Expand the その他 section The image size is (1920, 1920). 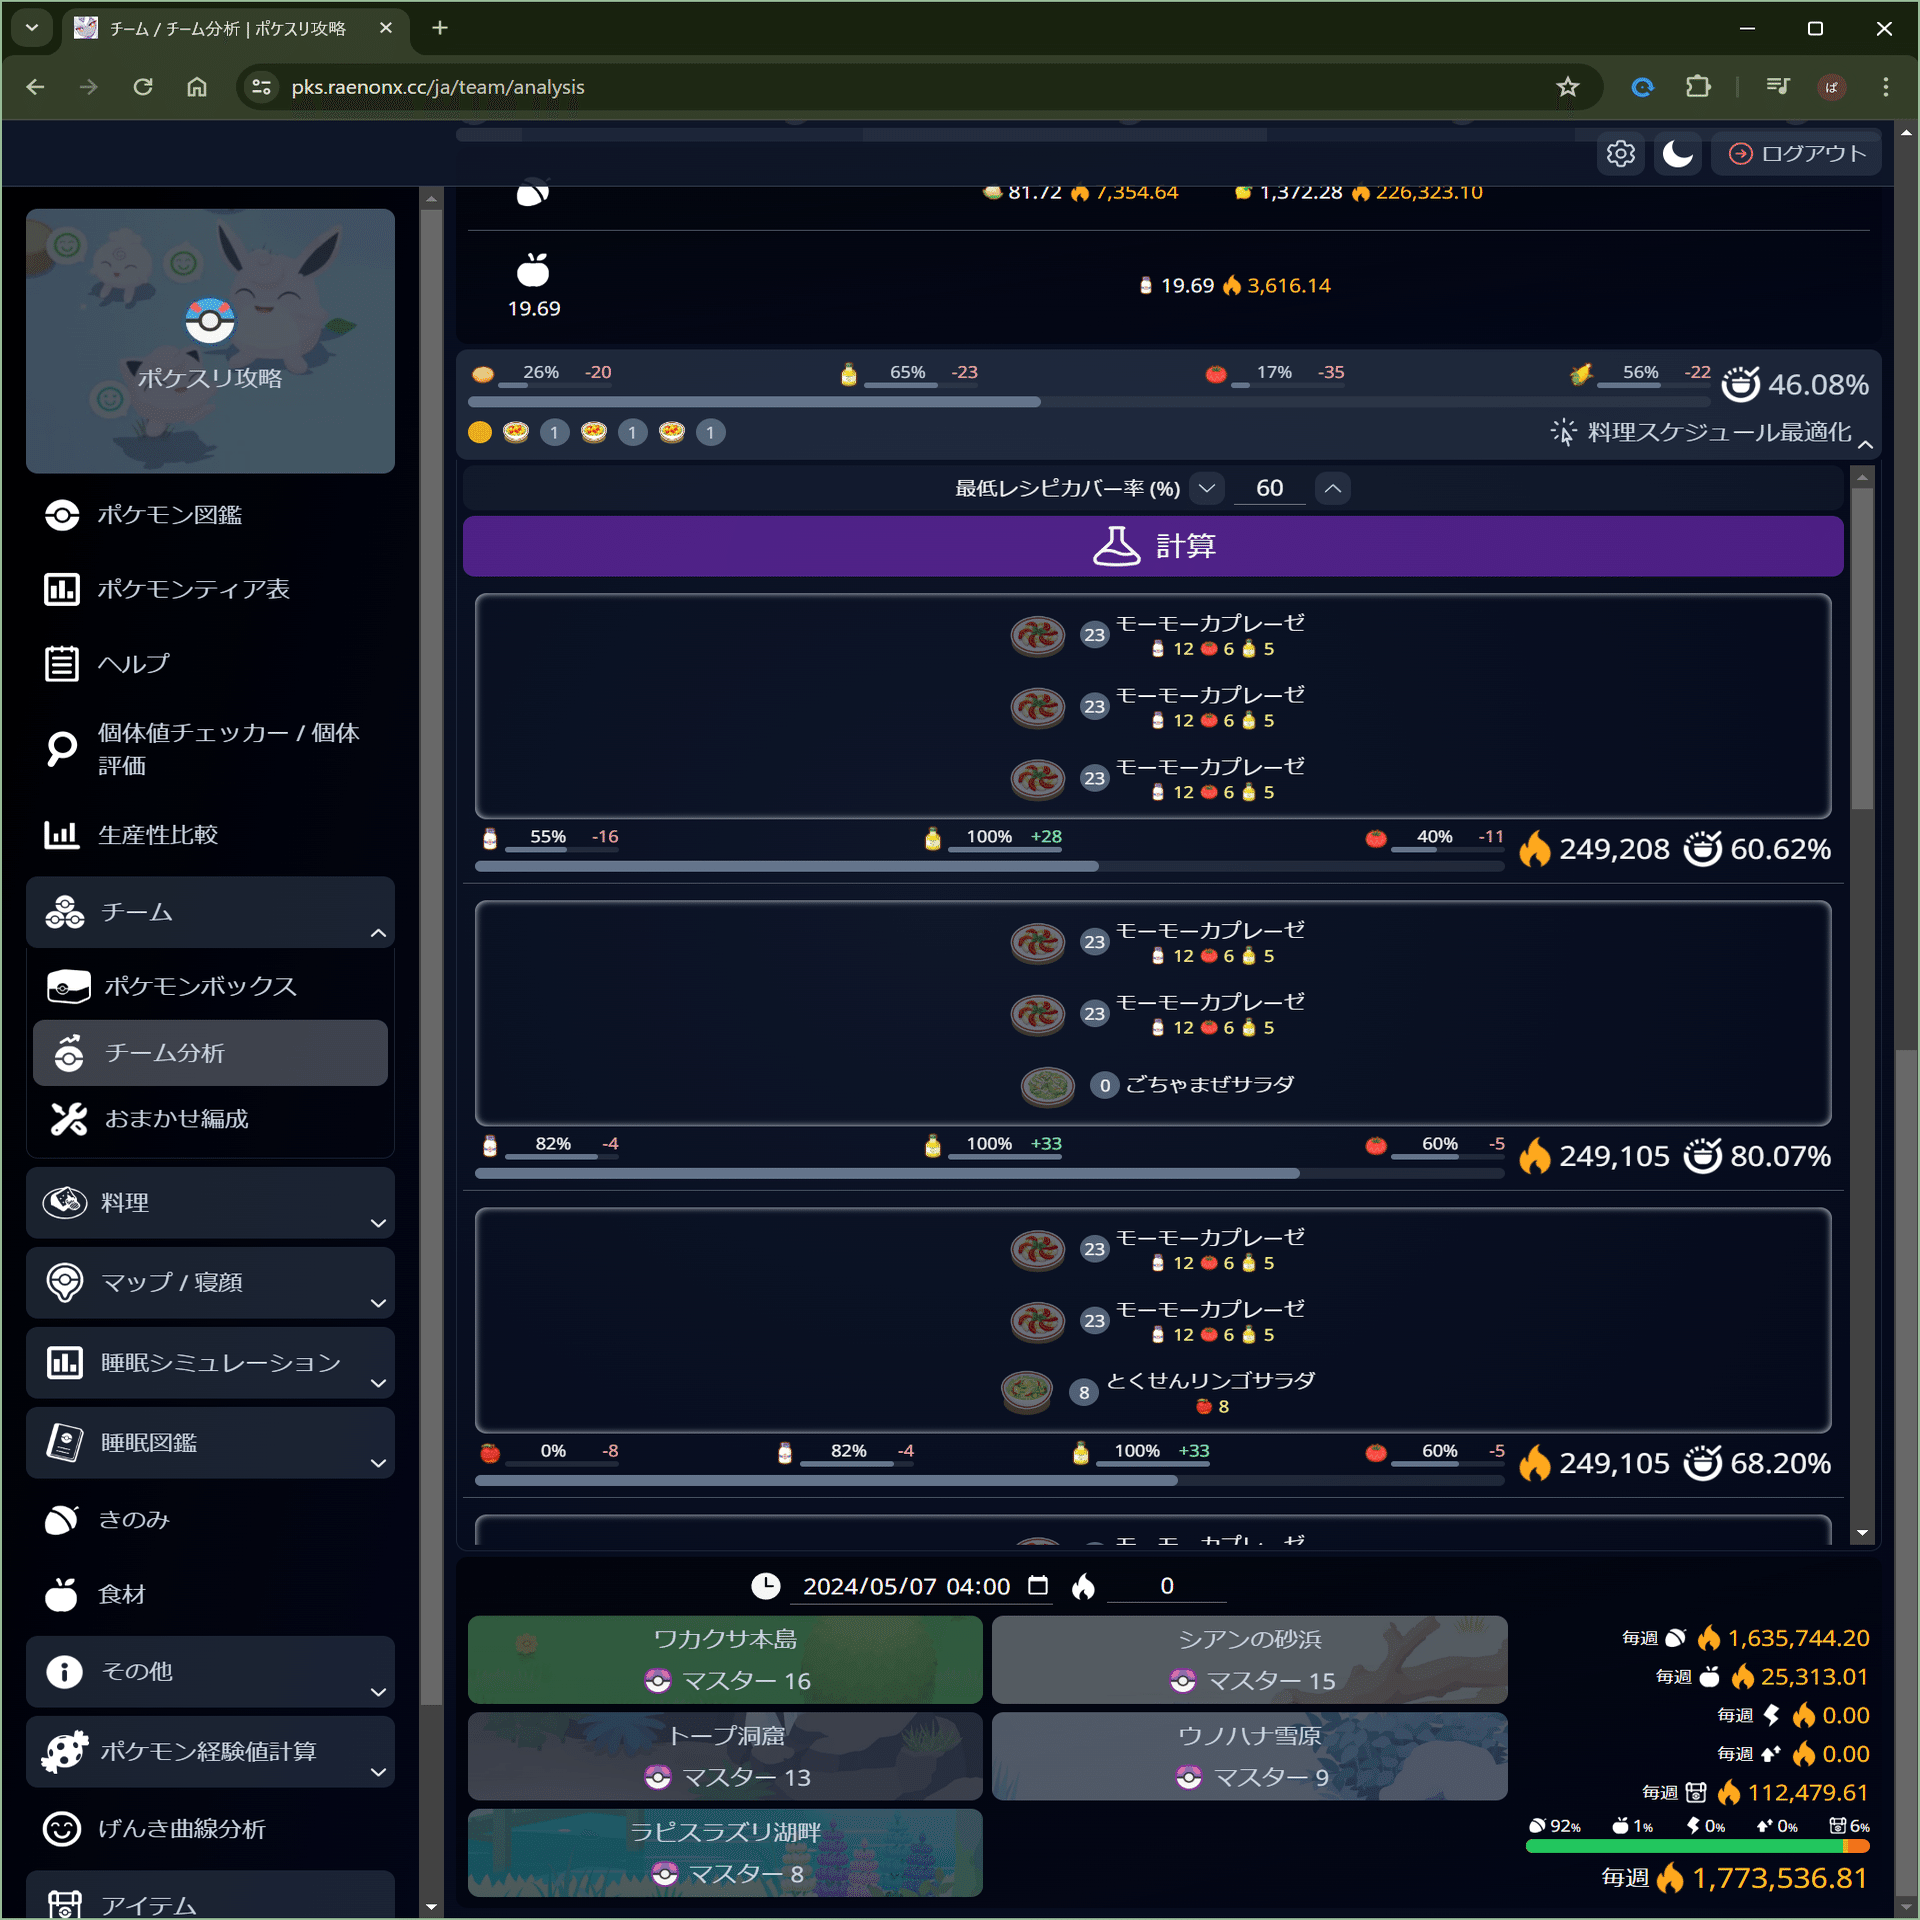(210, 1671)
